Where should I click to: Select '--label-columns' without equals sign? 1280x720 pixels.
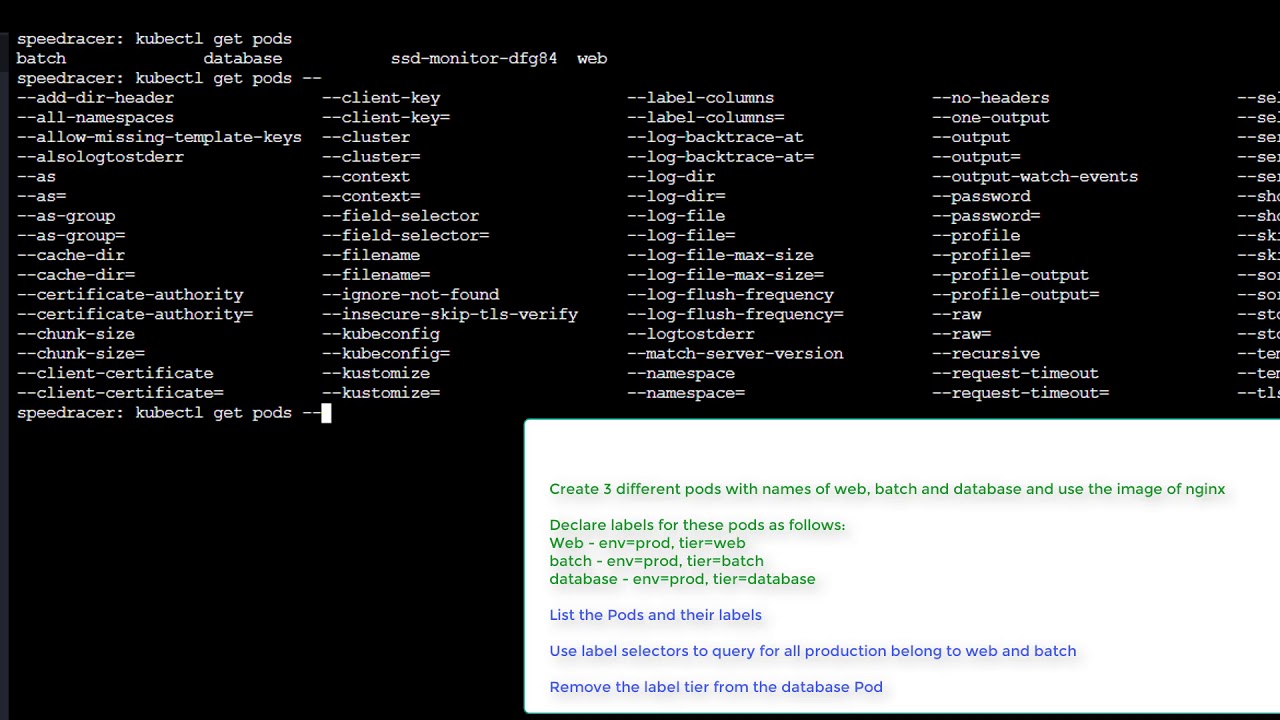(700, 98)
